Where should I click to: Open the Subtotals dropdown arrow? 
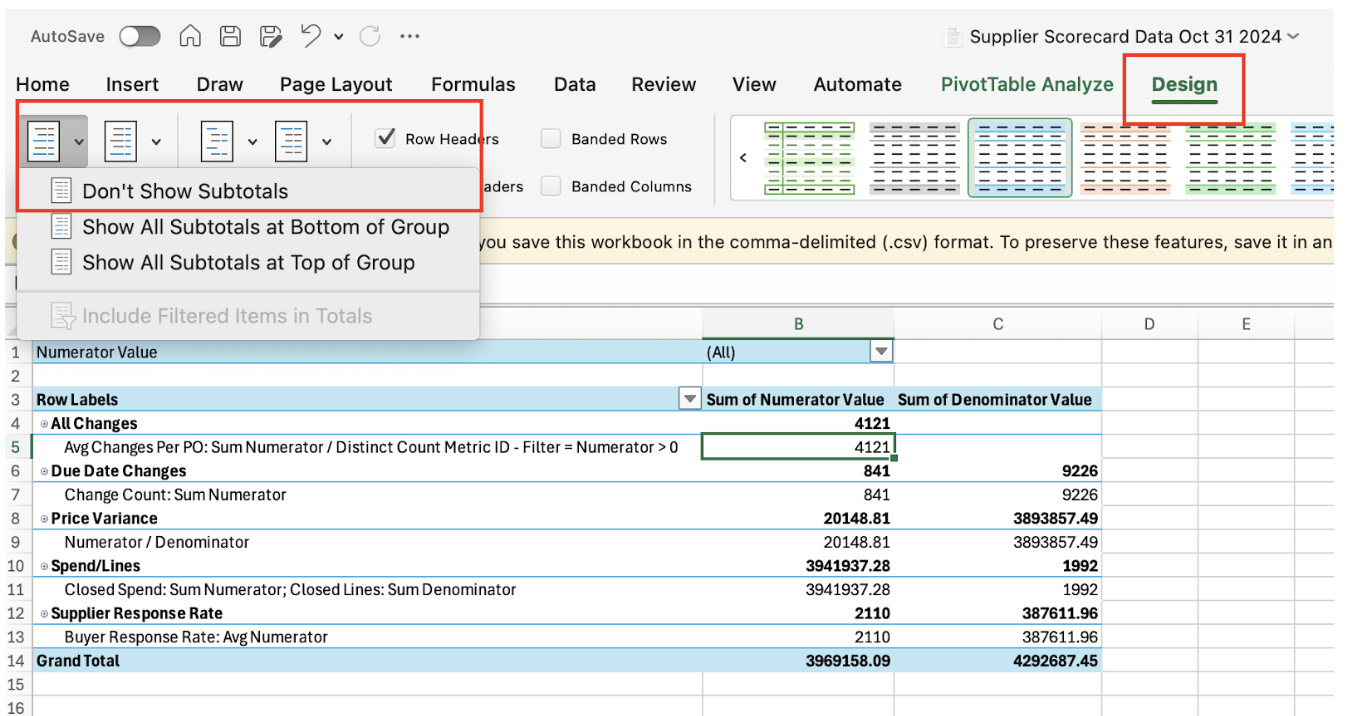click(79, 141)
